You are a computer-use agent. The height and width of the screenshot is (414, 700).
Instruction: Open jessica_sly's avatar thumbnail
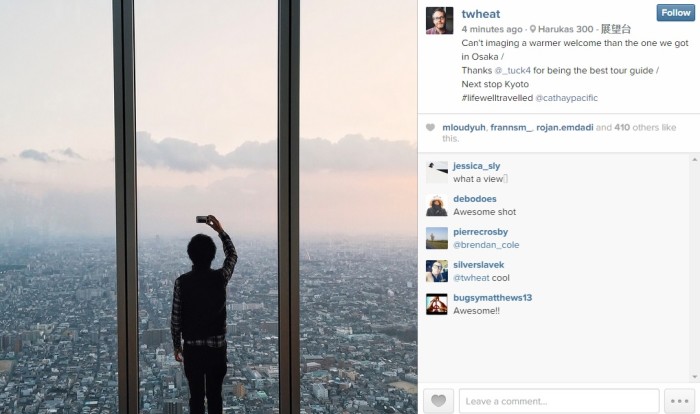click(x=437, y=172)
